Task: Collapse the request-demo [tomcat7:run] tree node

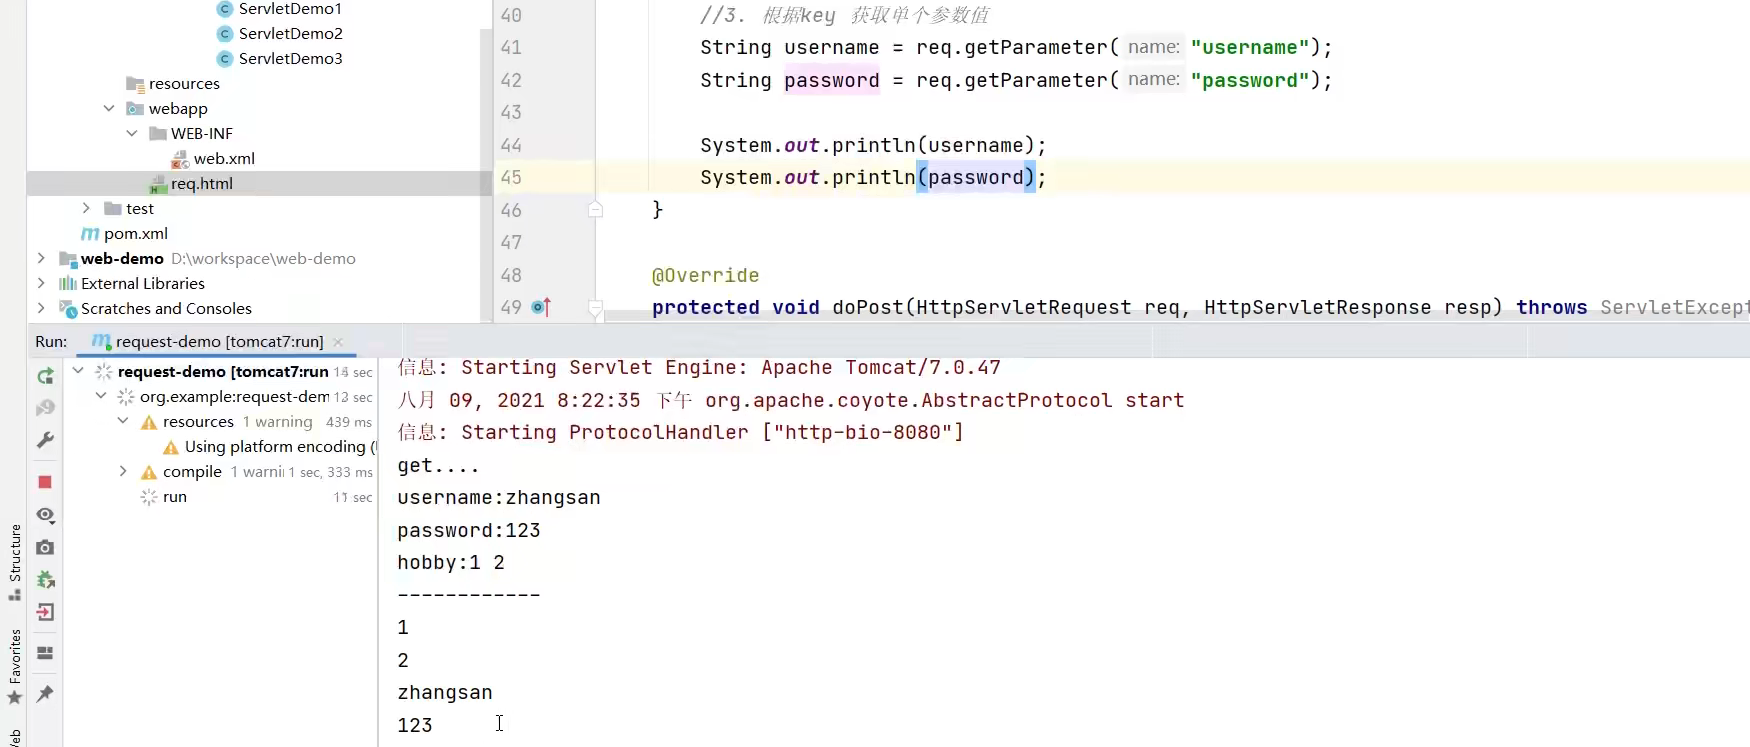Action: point(78,371)
